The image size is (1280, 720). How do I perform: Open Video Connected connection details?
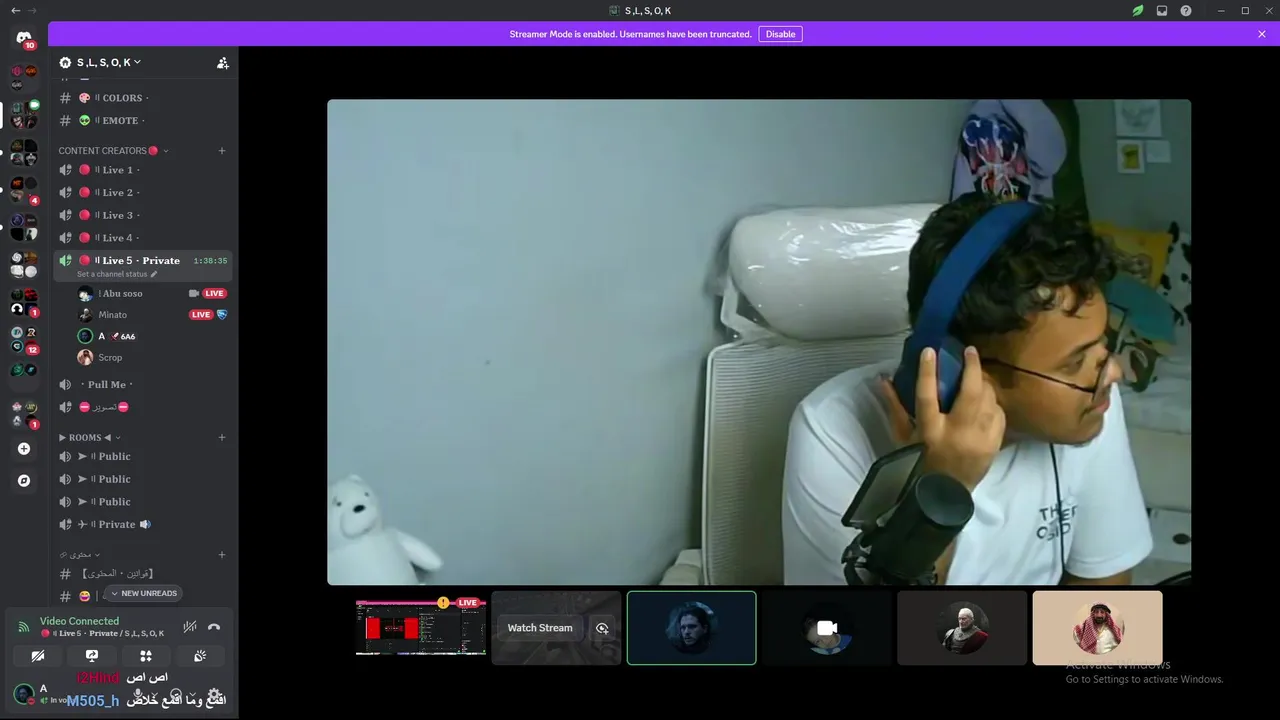[79, 621]
